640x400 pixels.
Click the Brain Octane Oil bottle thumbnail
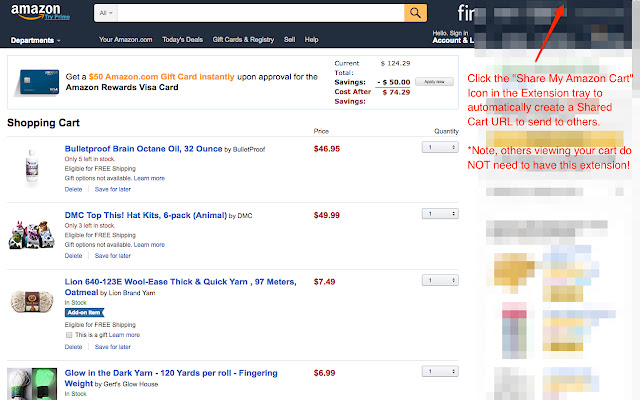[31, 167]
